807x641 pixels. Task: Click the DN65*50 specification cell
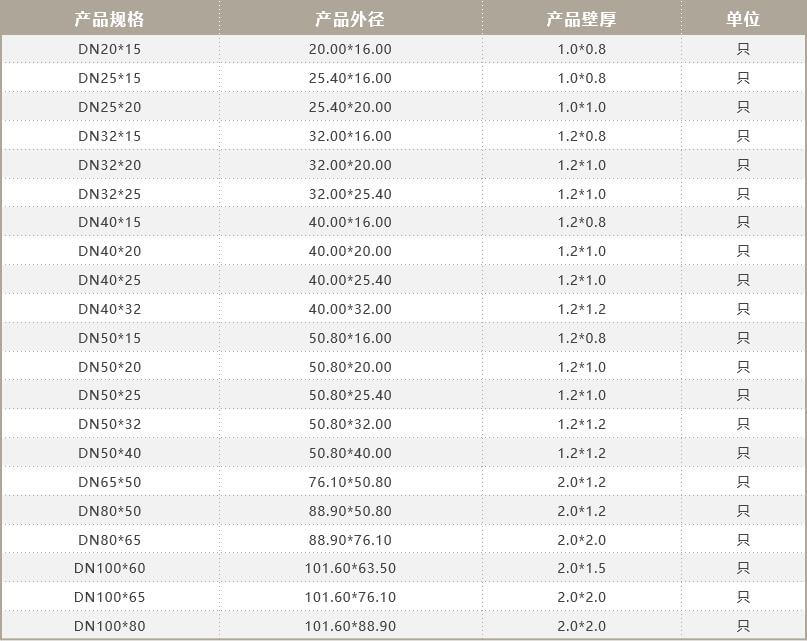[x=110, y=482]
